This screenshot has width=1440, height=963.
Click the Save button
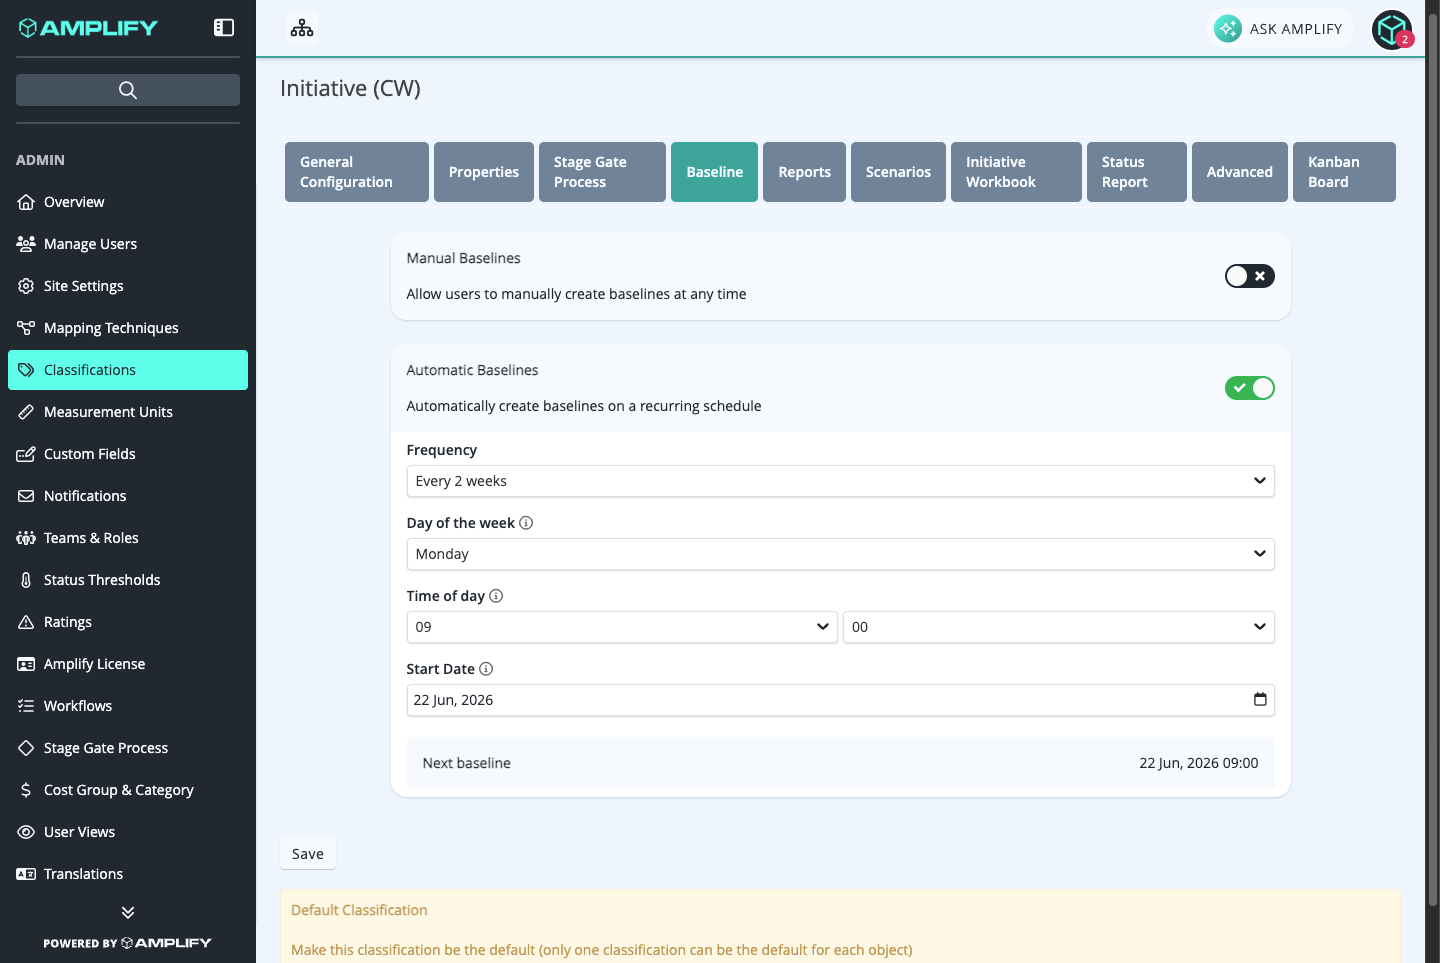click(x=308, y=854)
